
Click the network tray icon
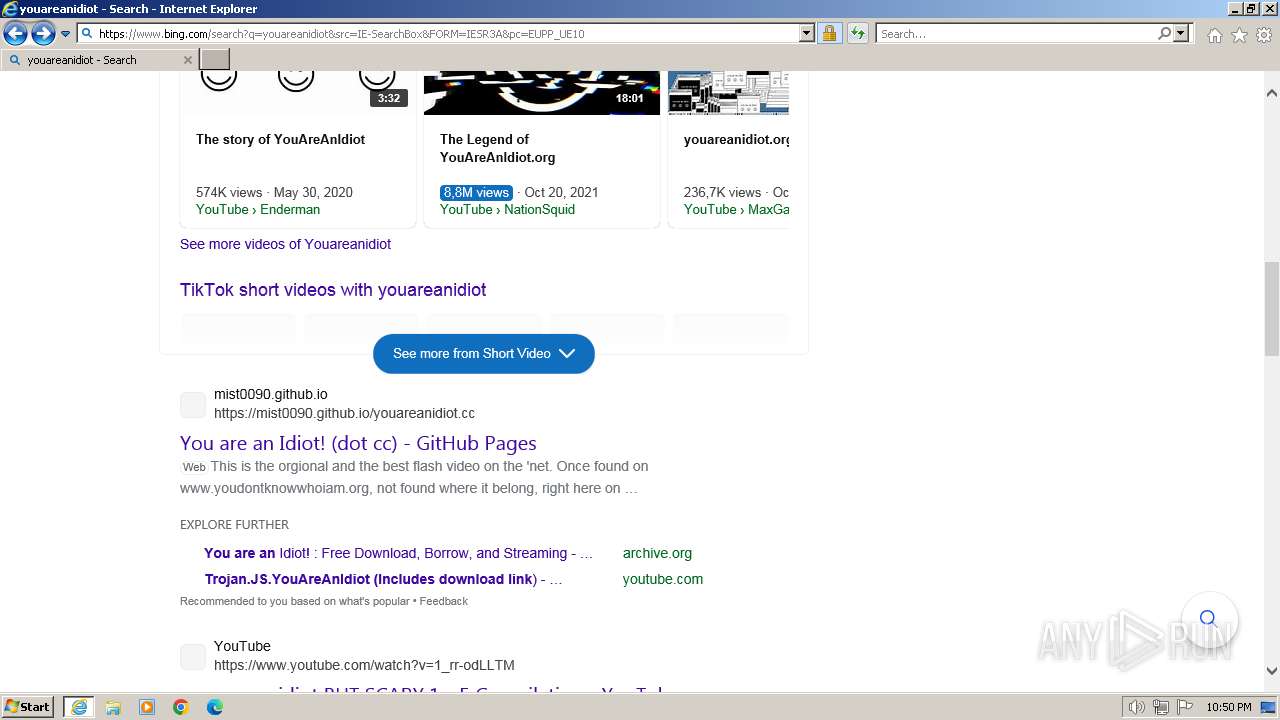coord(1161,707)
